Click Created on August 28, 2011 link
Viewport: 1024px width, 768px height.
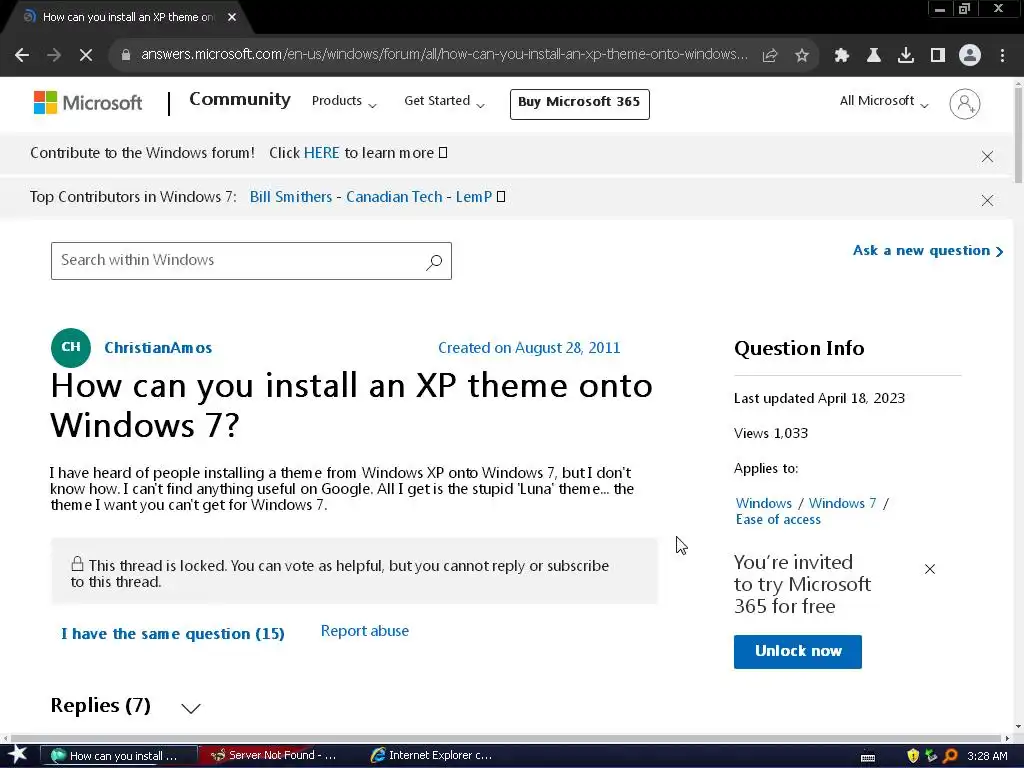point(529,347)
